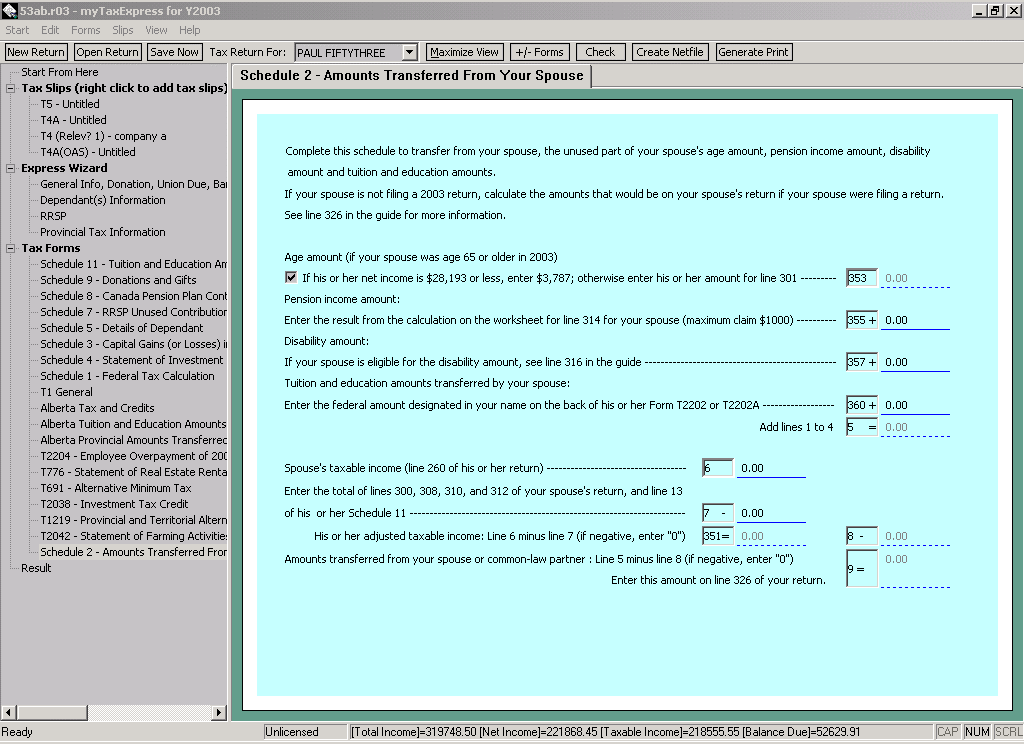Open the Forms menu
1024x744 pixels.
tap(85, 30)
